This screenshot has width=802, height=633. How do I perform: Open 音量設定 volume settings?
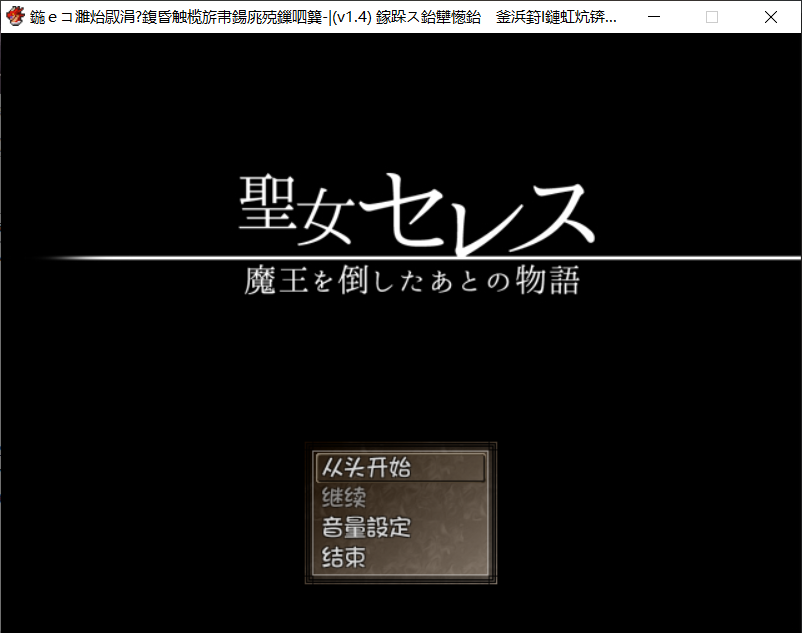pos(366,527)
